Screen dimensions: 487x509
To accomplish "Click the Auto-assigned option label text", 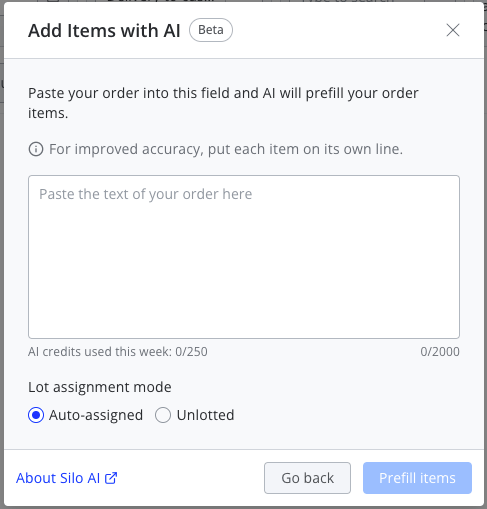I will (x=96, y=415).
